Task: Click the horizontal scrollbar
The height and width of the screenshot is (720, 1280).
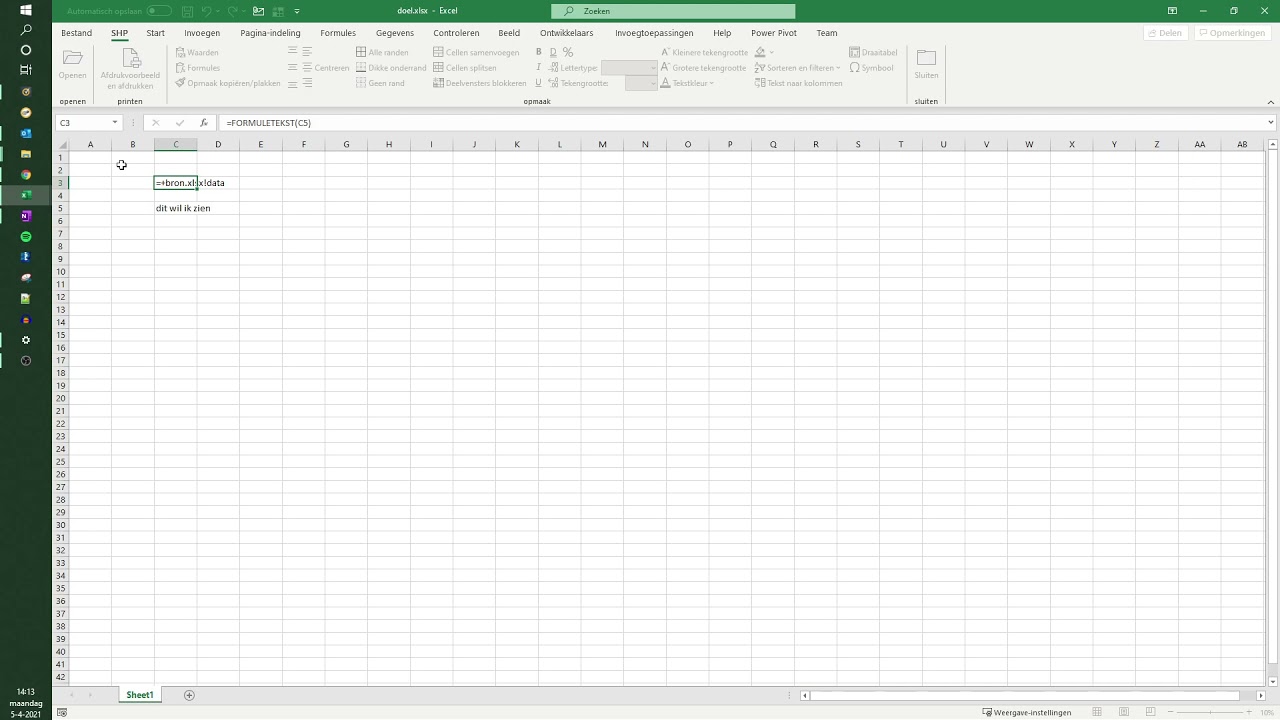Action: point(1025,695)
